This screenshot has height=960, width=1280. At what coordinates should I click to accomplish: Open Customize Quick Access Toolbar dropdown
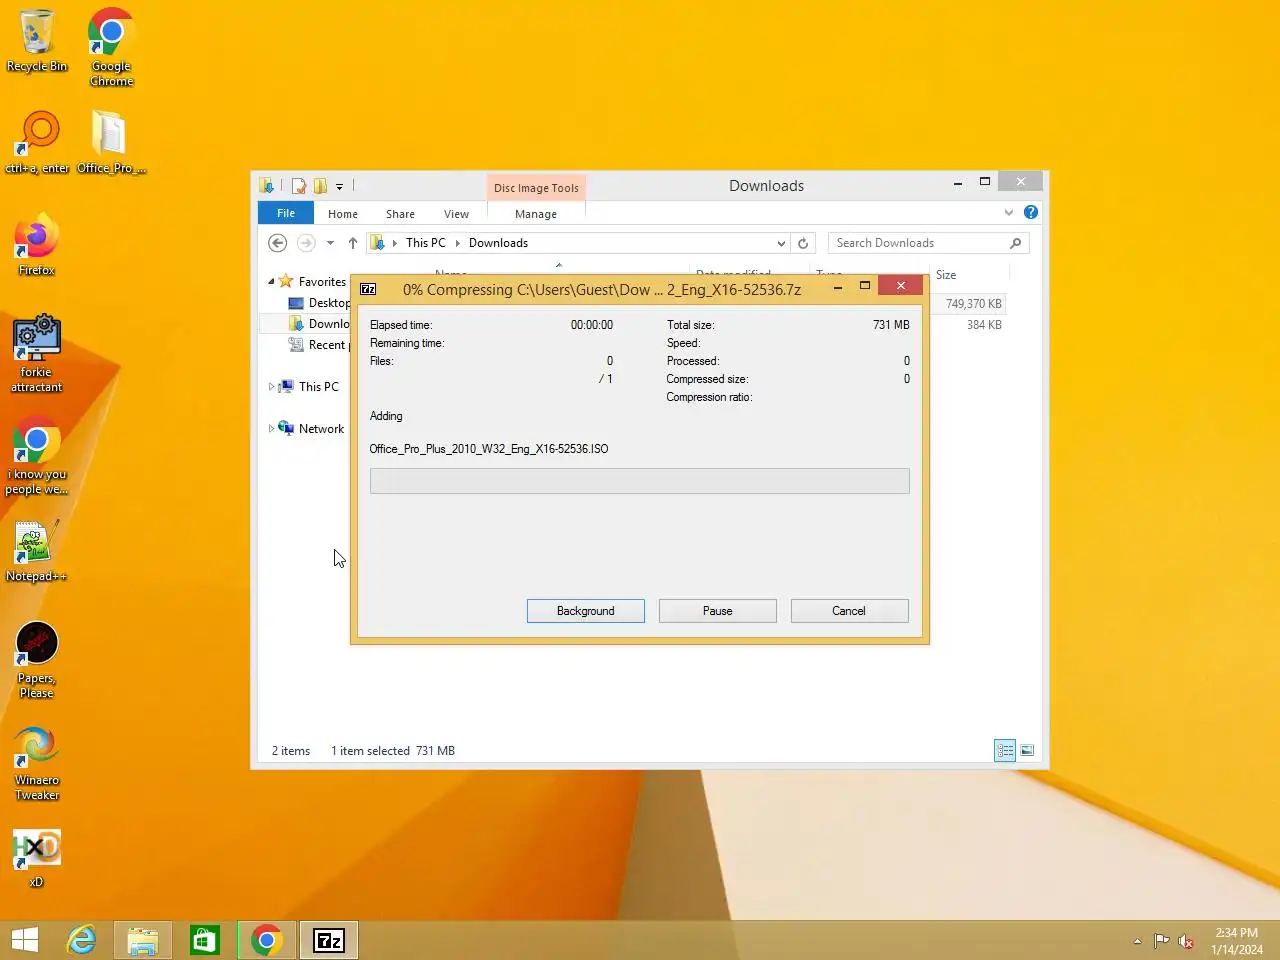[340, 186]
